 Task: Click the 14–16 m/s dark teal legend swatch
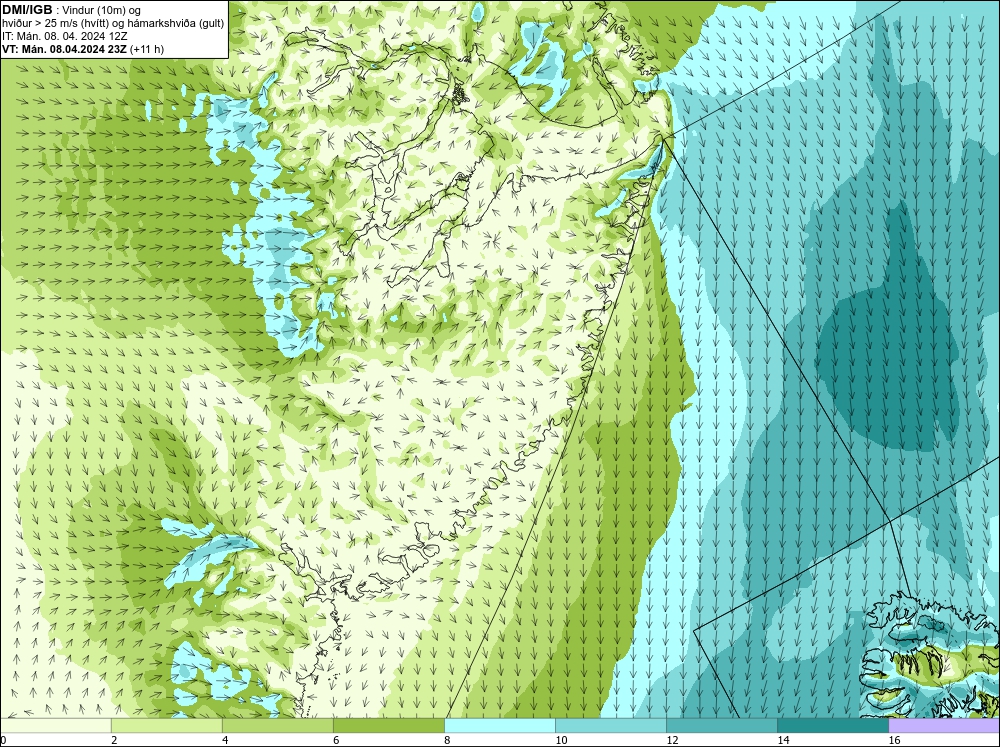832,726
